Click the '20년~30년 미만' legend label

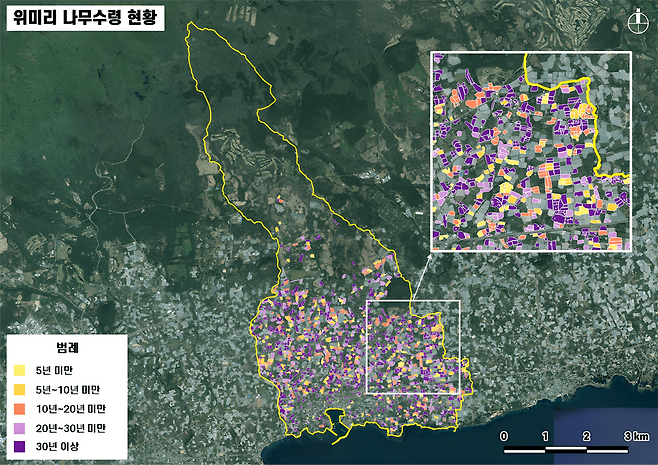click(71, 427)
